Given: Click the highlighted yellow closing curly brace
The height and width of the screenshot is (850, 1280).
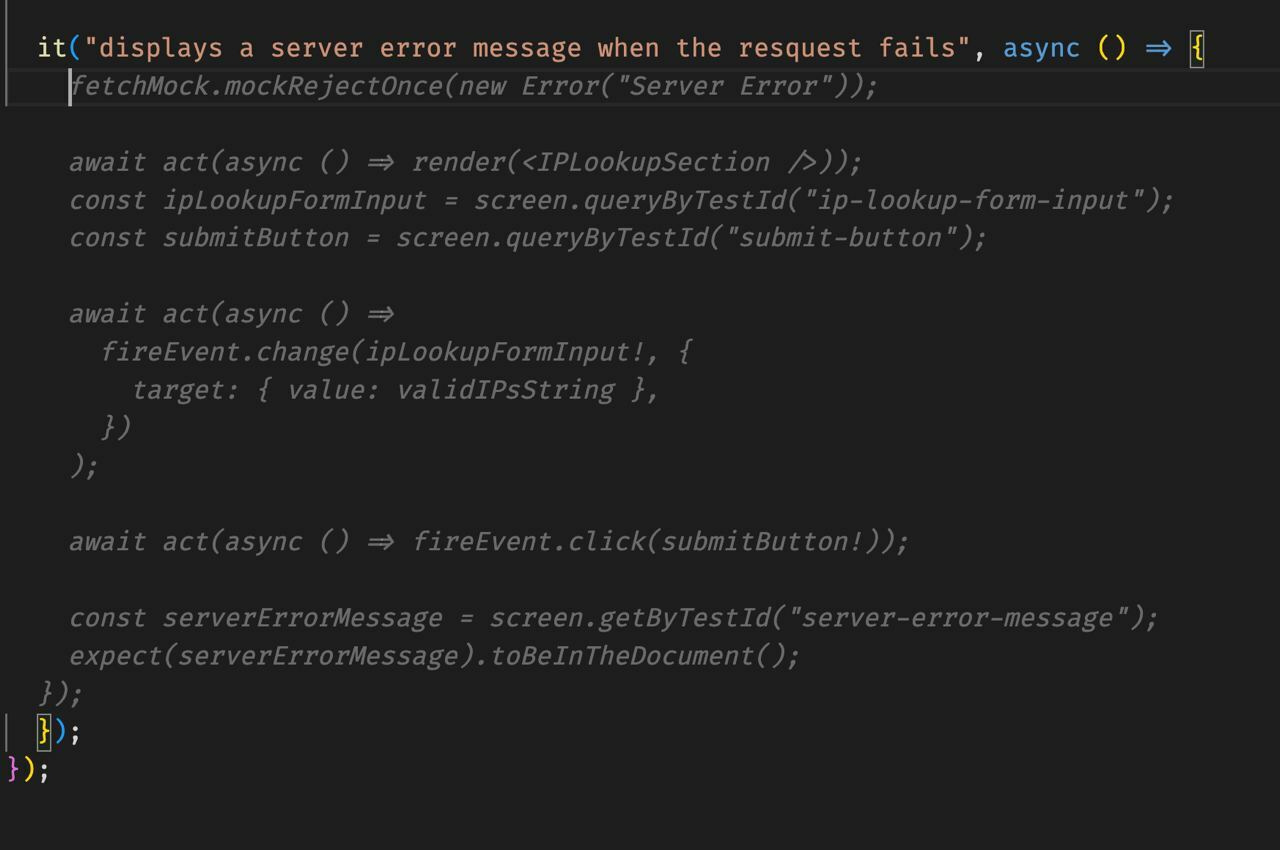Looking at the screenshot, I should 44,731.
